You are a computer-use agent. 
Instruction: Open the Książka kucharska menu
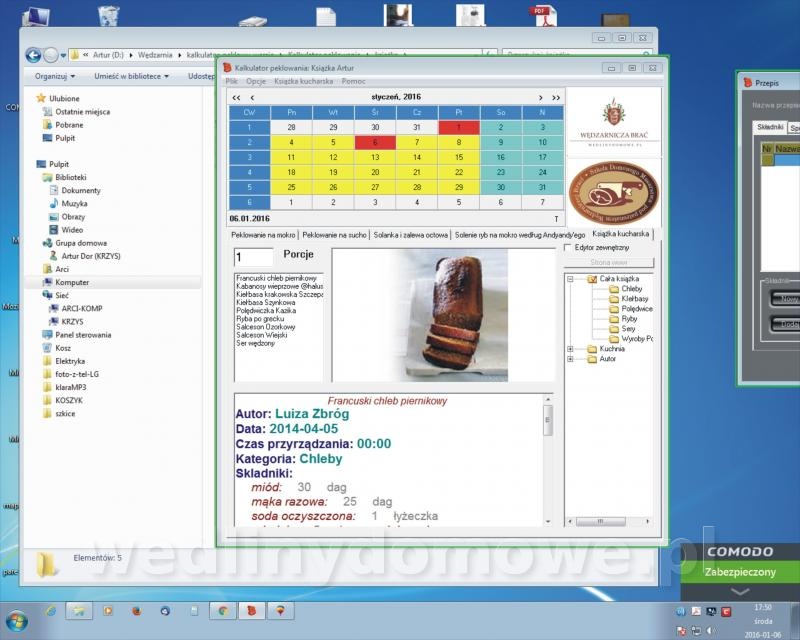click(x=304, y=81)
